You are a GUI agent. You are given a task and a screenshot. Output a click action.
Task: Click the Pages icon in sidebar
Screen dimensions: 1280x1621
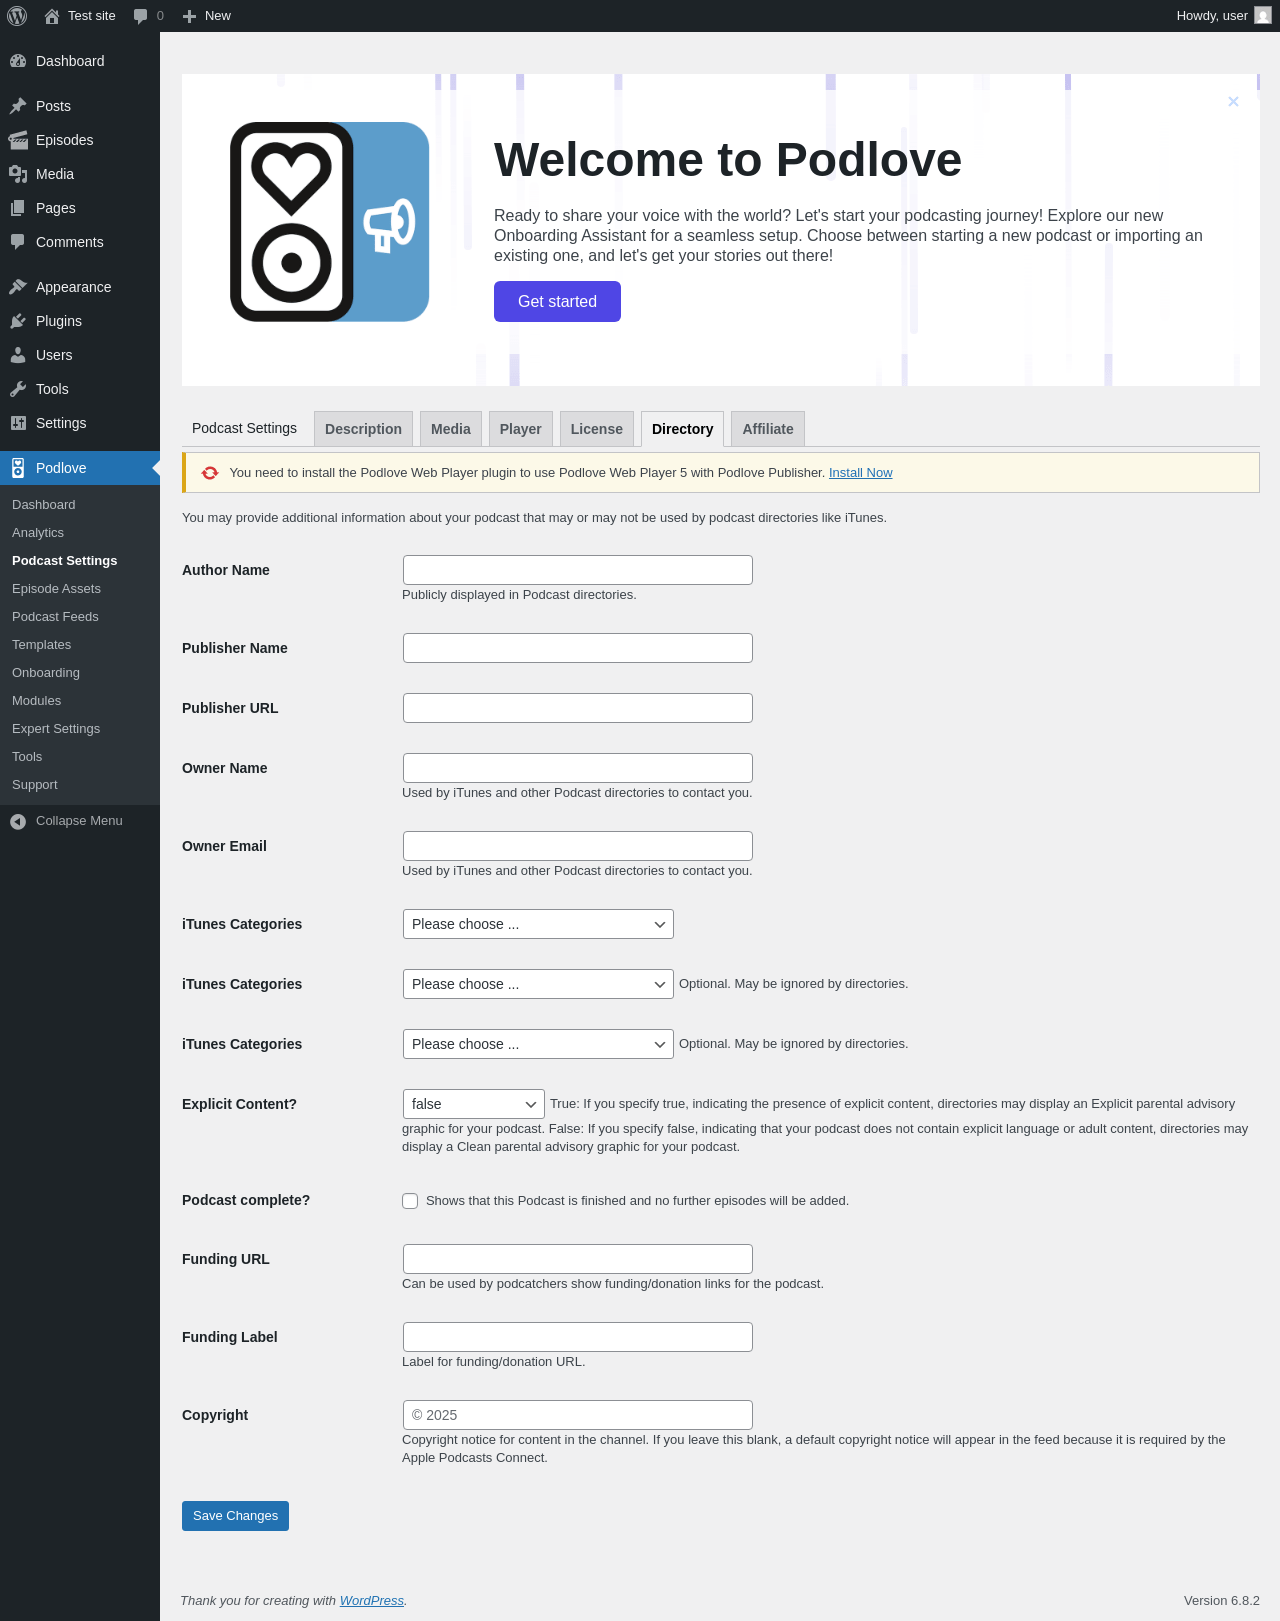pyautogui.click(x=18, y=208)
